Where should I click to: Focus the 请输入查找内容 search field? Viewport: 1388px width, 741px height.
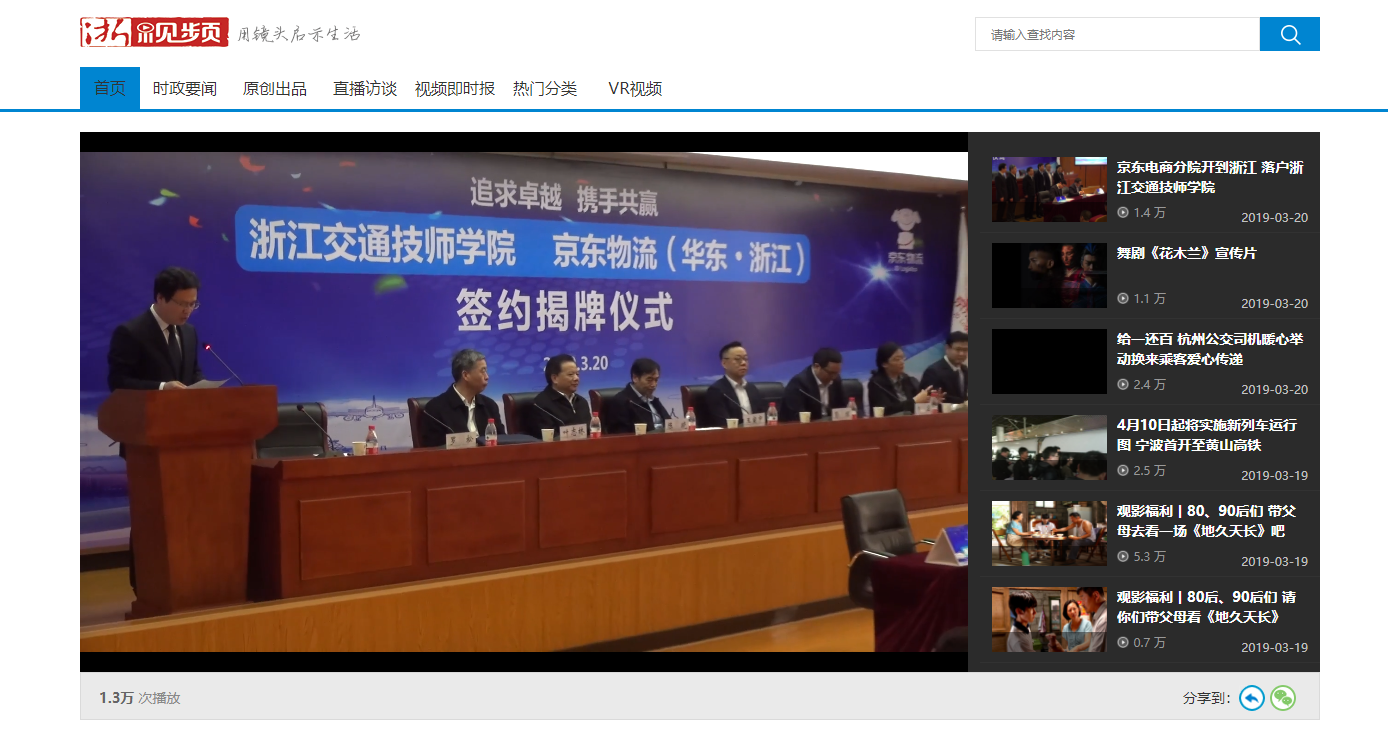click(x=1117, y=34)
